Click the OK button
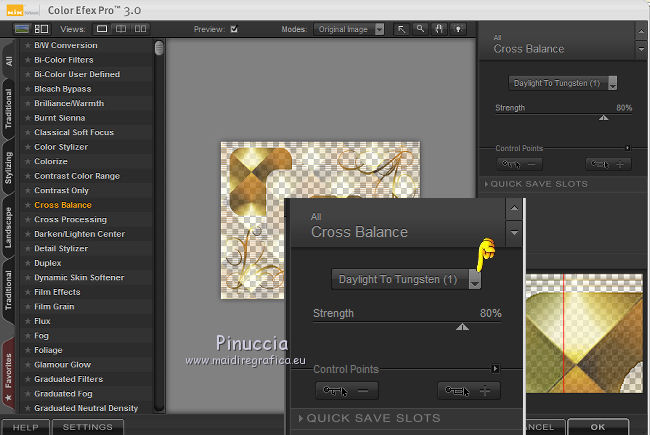Screen dimensions: 650x435 tap(598, 427)
